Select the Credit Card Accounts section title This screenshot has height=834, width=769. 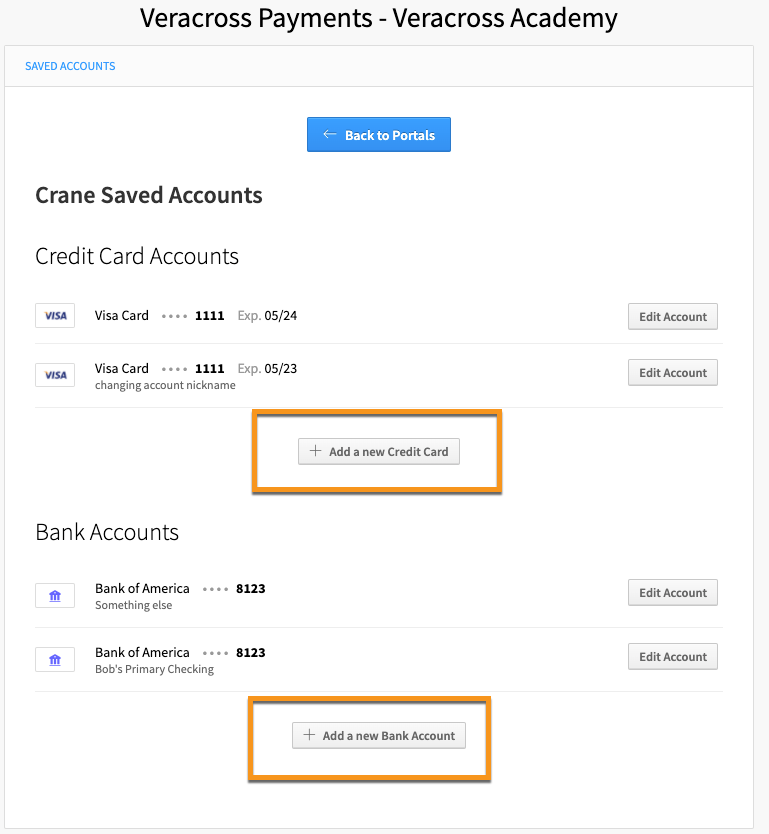pos(137,256)
